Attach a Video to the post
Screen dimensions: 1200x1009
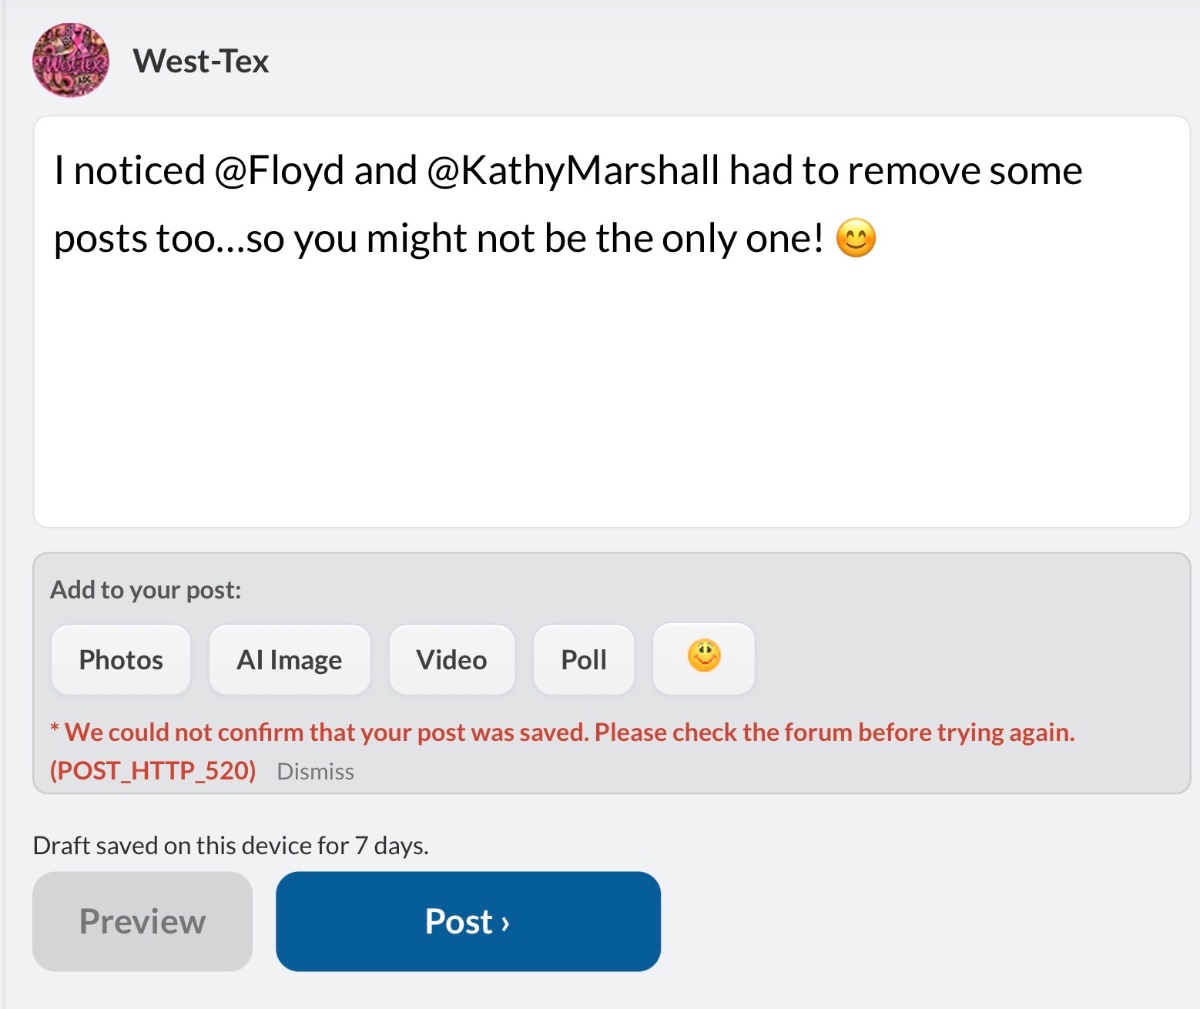point(452,659)
